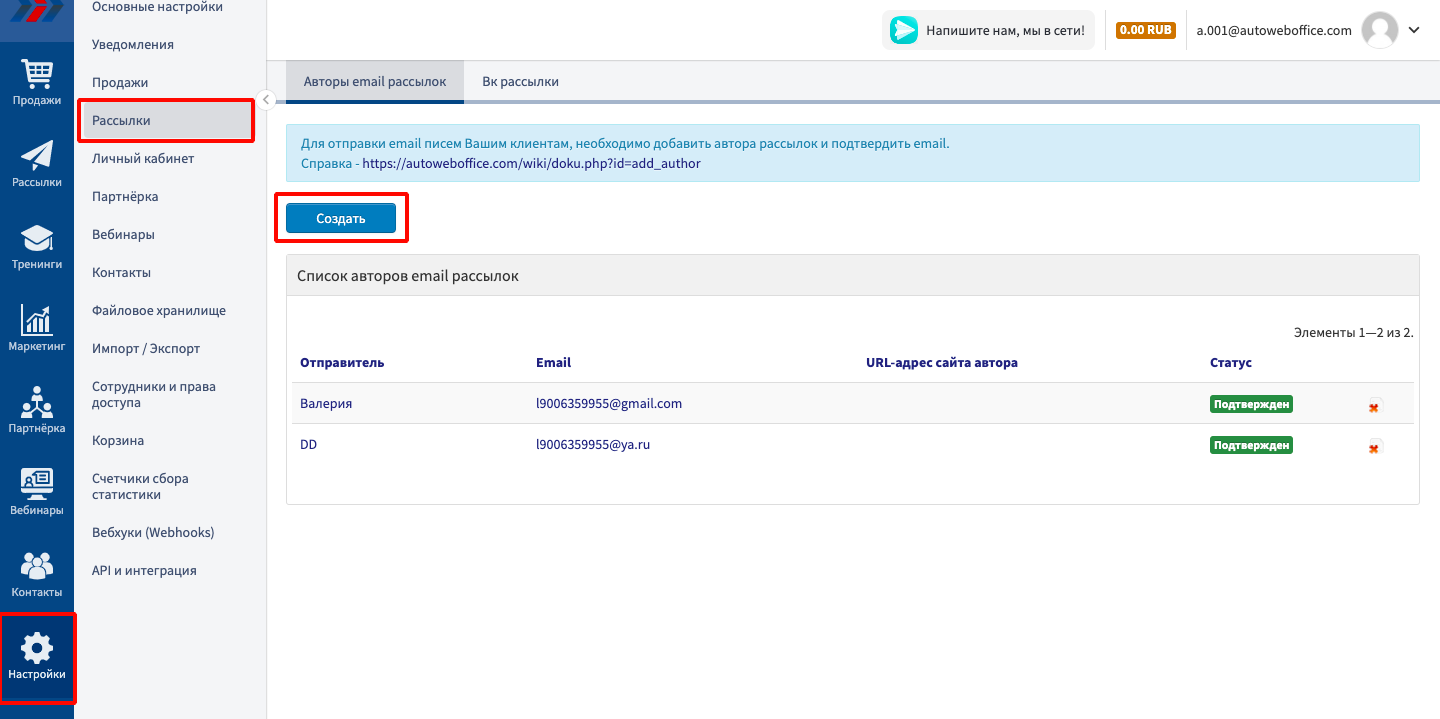Click the Создать button

341,218
